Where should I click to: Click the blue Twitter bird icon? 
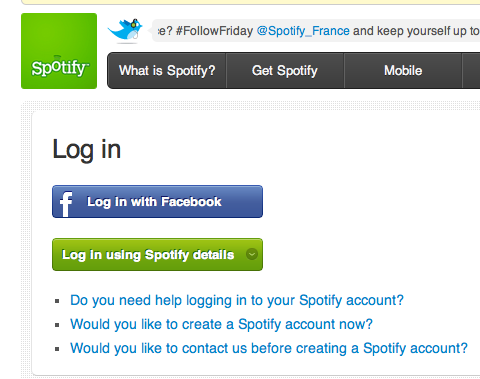coord(125,31)
